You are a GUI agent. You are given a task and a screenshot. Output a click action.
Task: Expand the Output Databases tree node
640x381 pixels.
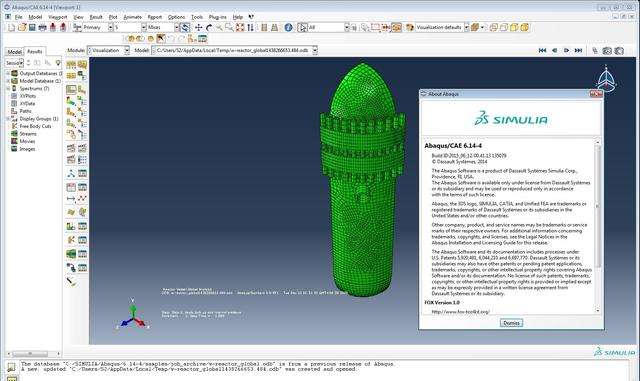(x=8, y=74)
